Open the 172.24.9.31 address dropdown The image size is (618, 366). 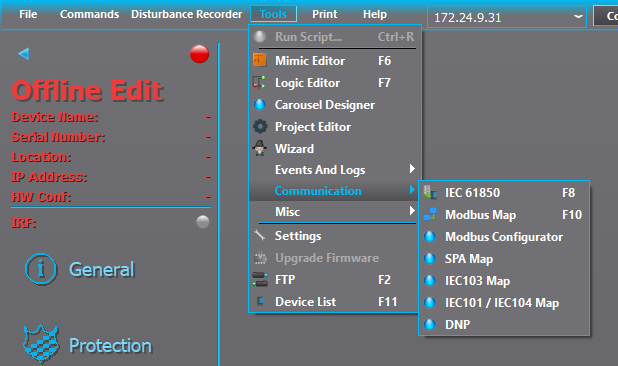pos(578,17)
